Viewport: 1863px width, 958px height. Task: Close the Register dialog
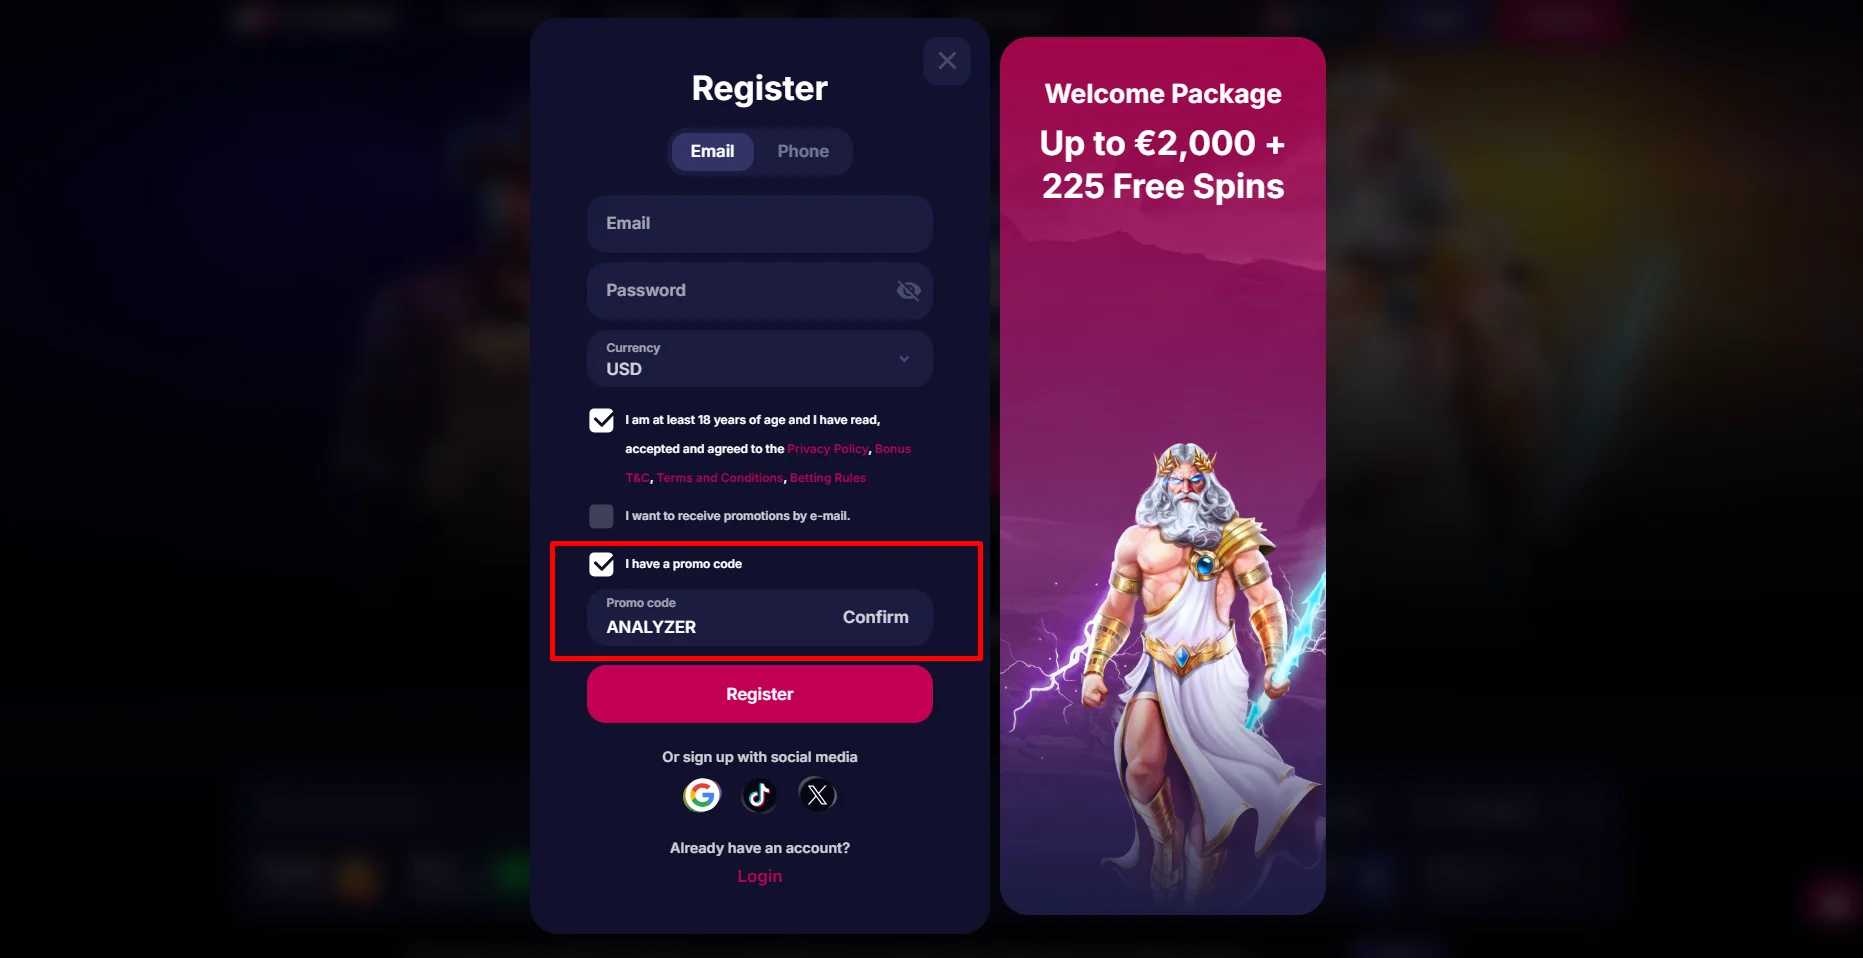[x=947, y=61]
